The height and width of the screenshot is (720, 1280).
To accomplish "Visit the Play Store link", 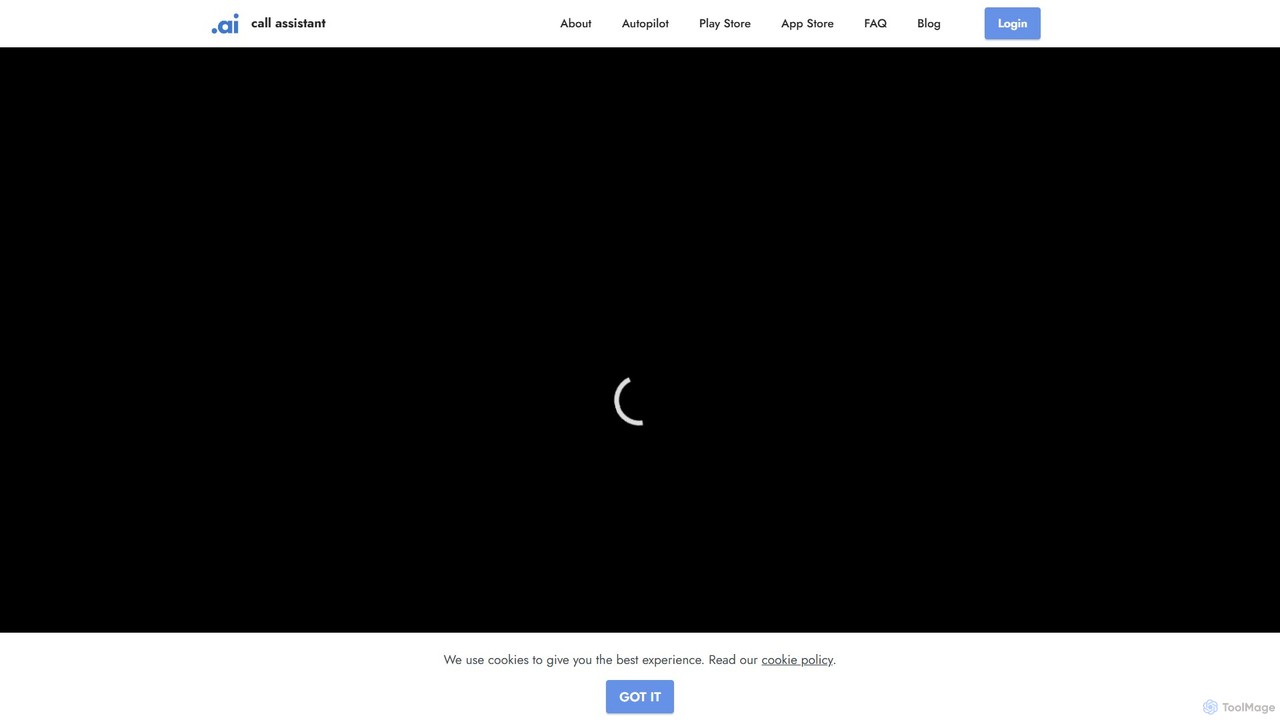I will tap(725, 23).
